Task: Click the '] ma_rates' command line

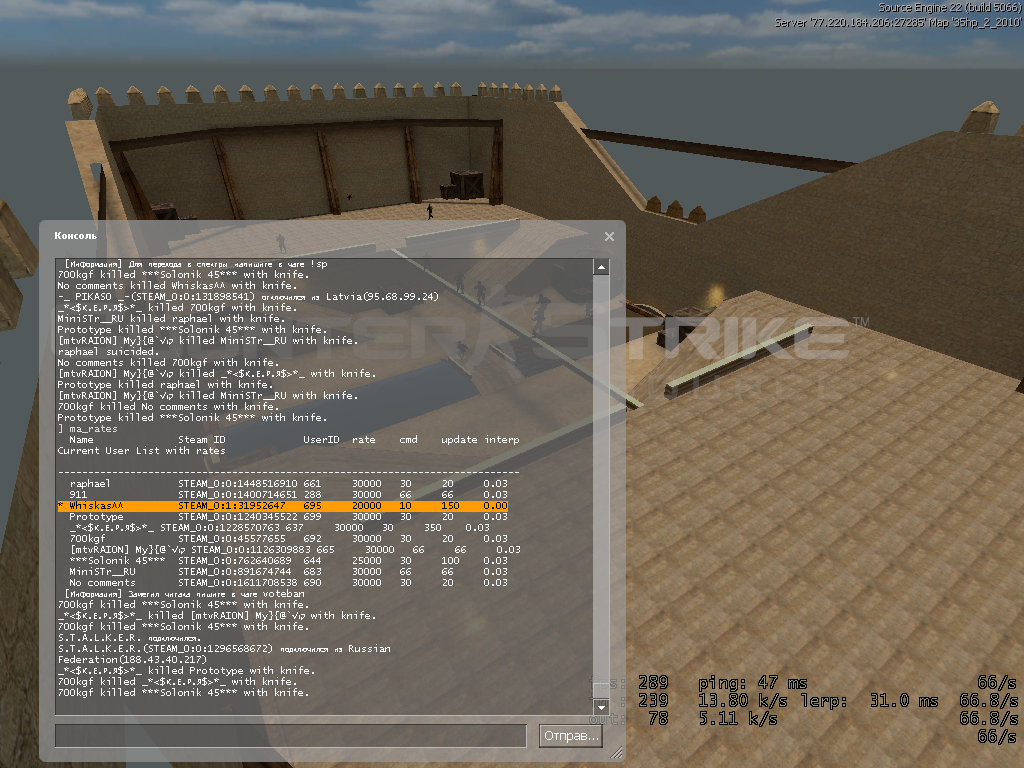Action: [88, 429]
